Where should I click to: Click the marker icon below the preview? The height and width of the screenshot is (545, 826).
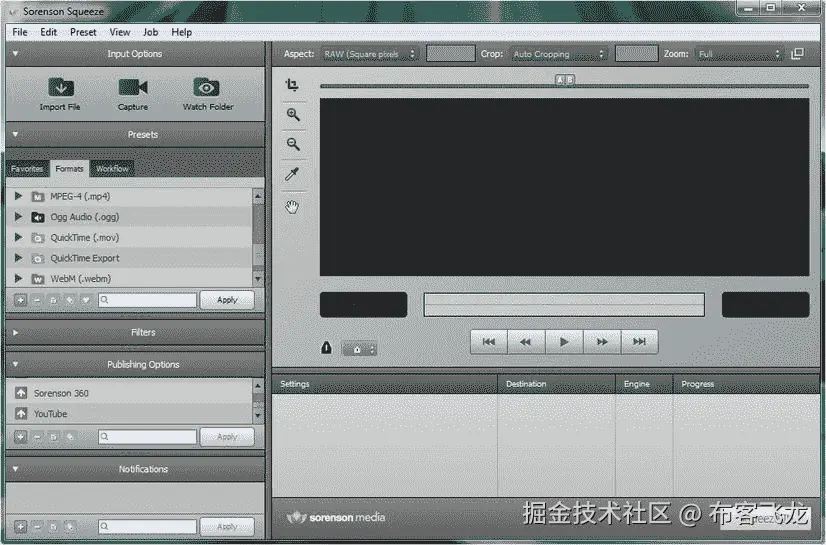click(327, 348)
